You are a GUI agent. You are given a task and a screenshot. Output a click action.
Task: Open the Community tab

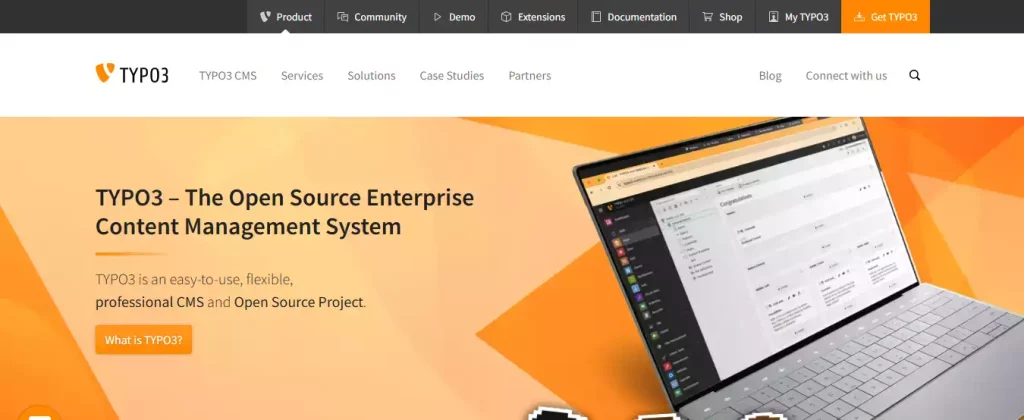(372, 17)
